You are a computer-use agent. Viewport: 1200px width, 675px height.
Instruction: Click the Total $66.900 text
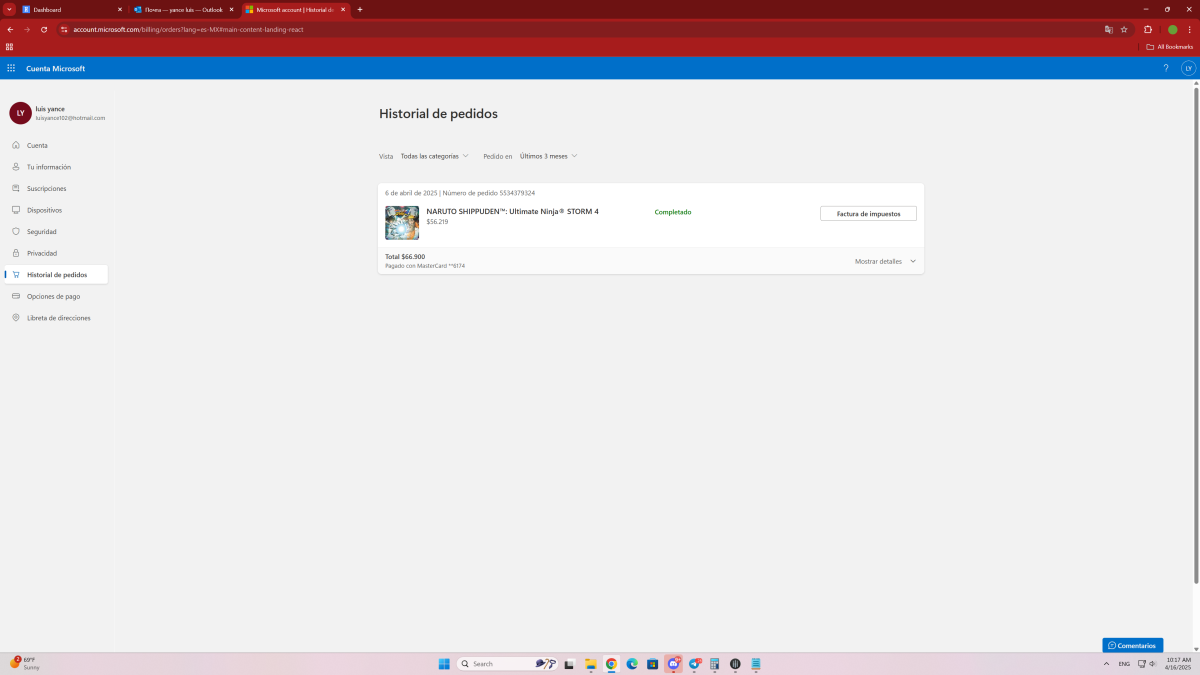[x=405, y=257]
